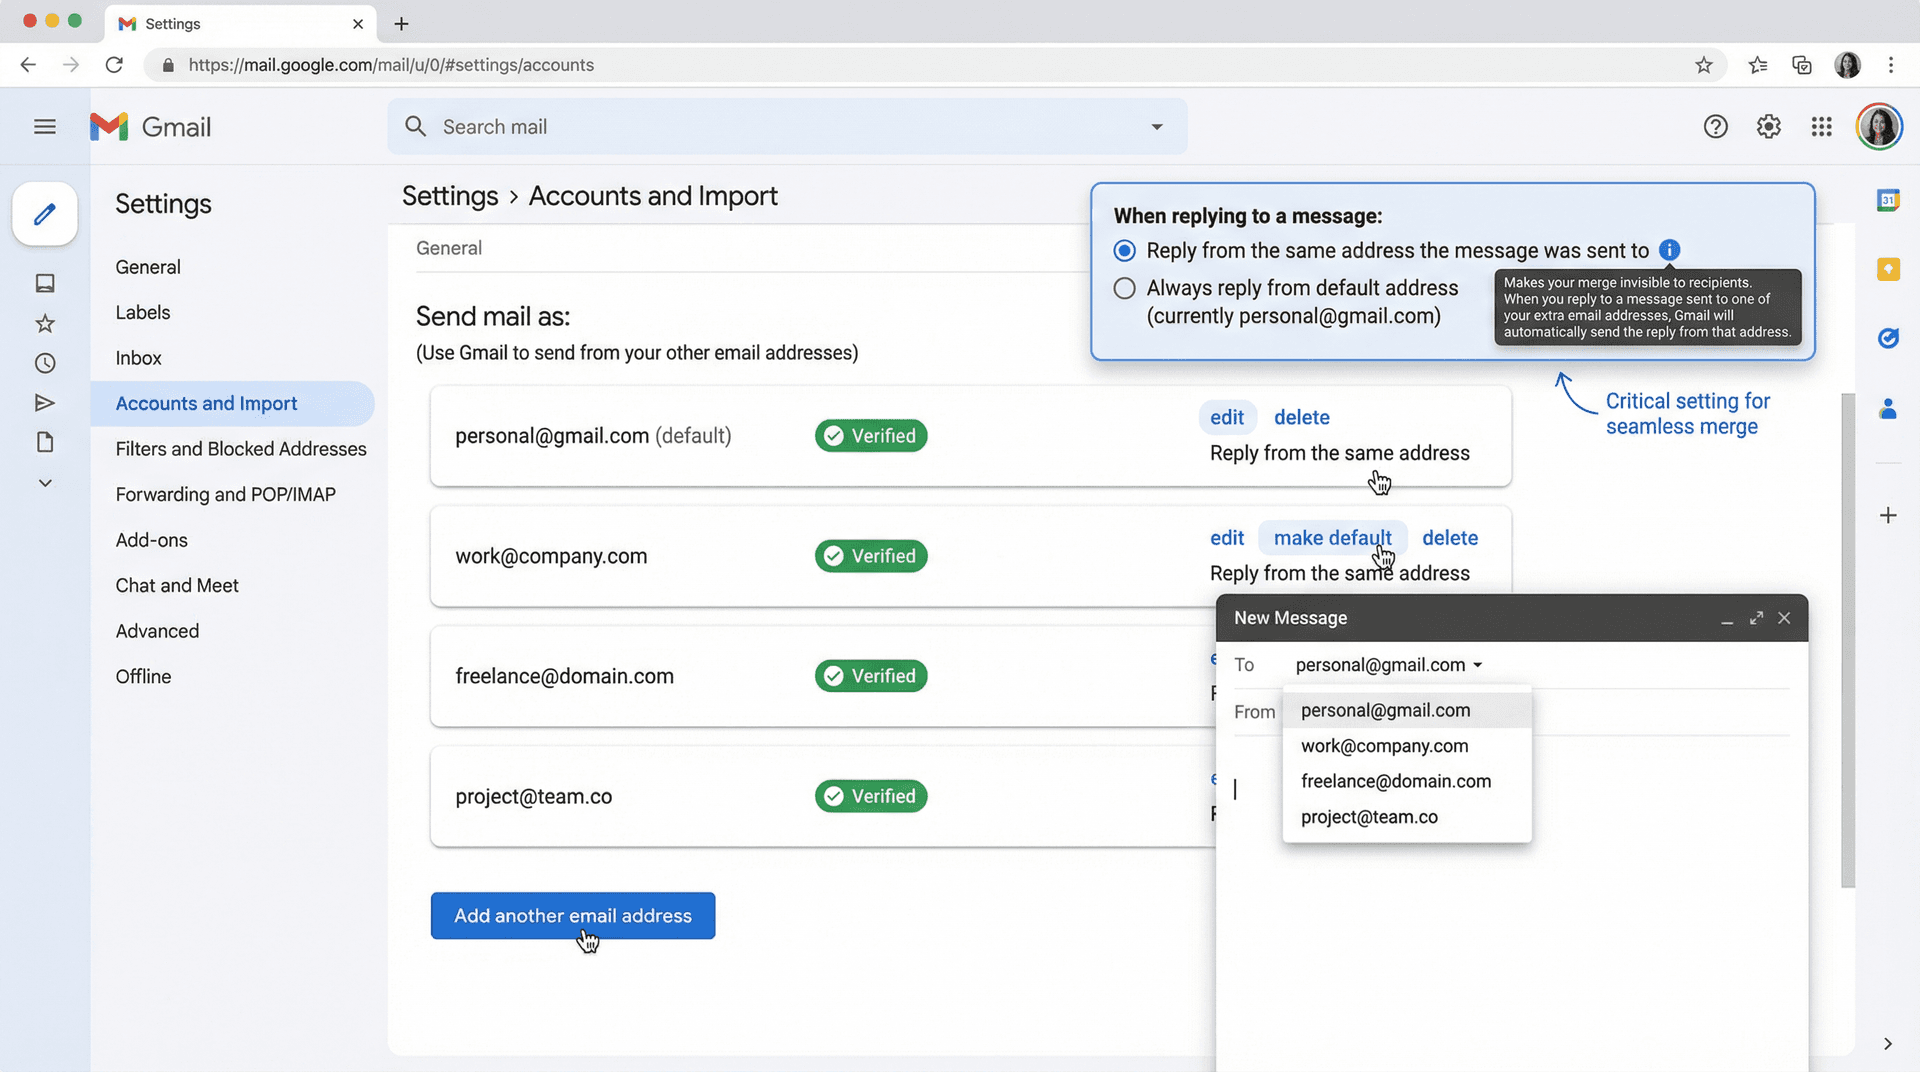Switch to Filters and Blocked Addresses settings
The width and height of the screenshot is (1920, 1072).
240,448
